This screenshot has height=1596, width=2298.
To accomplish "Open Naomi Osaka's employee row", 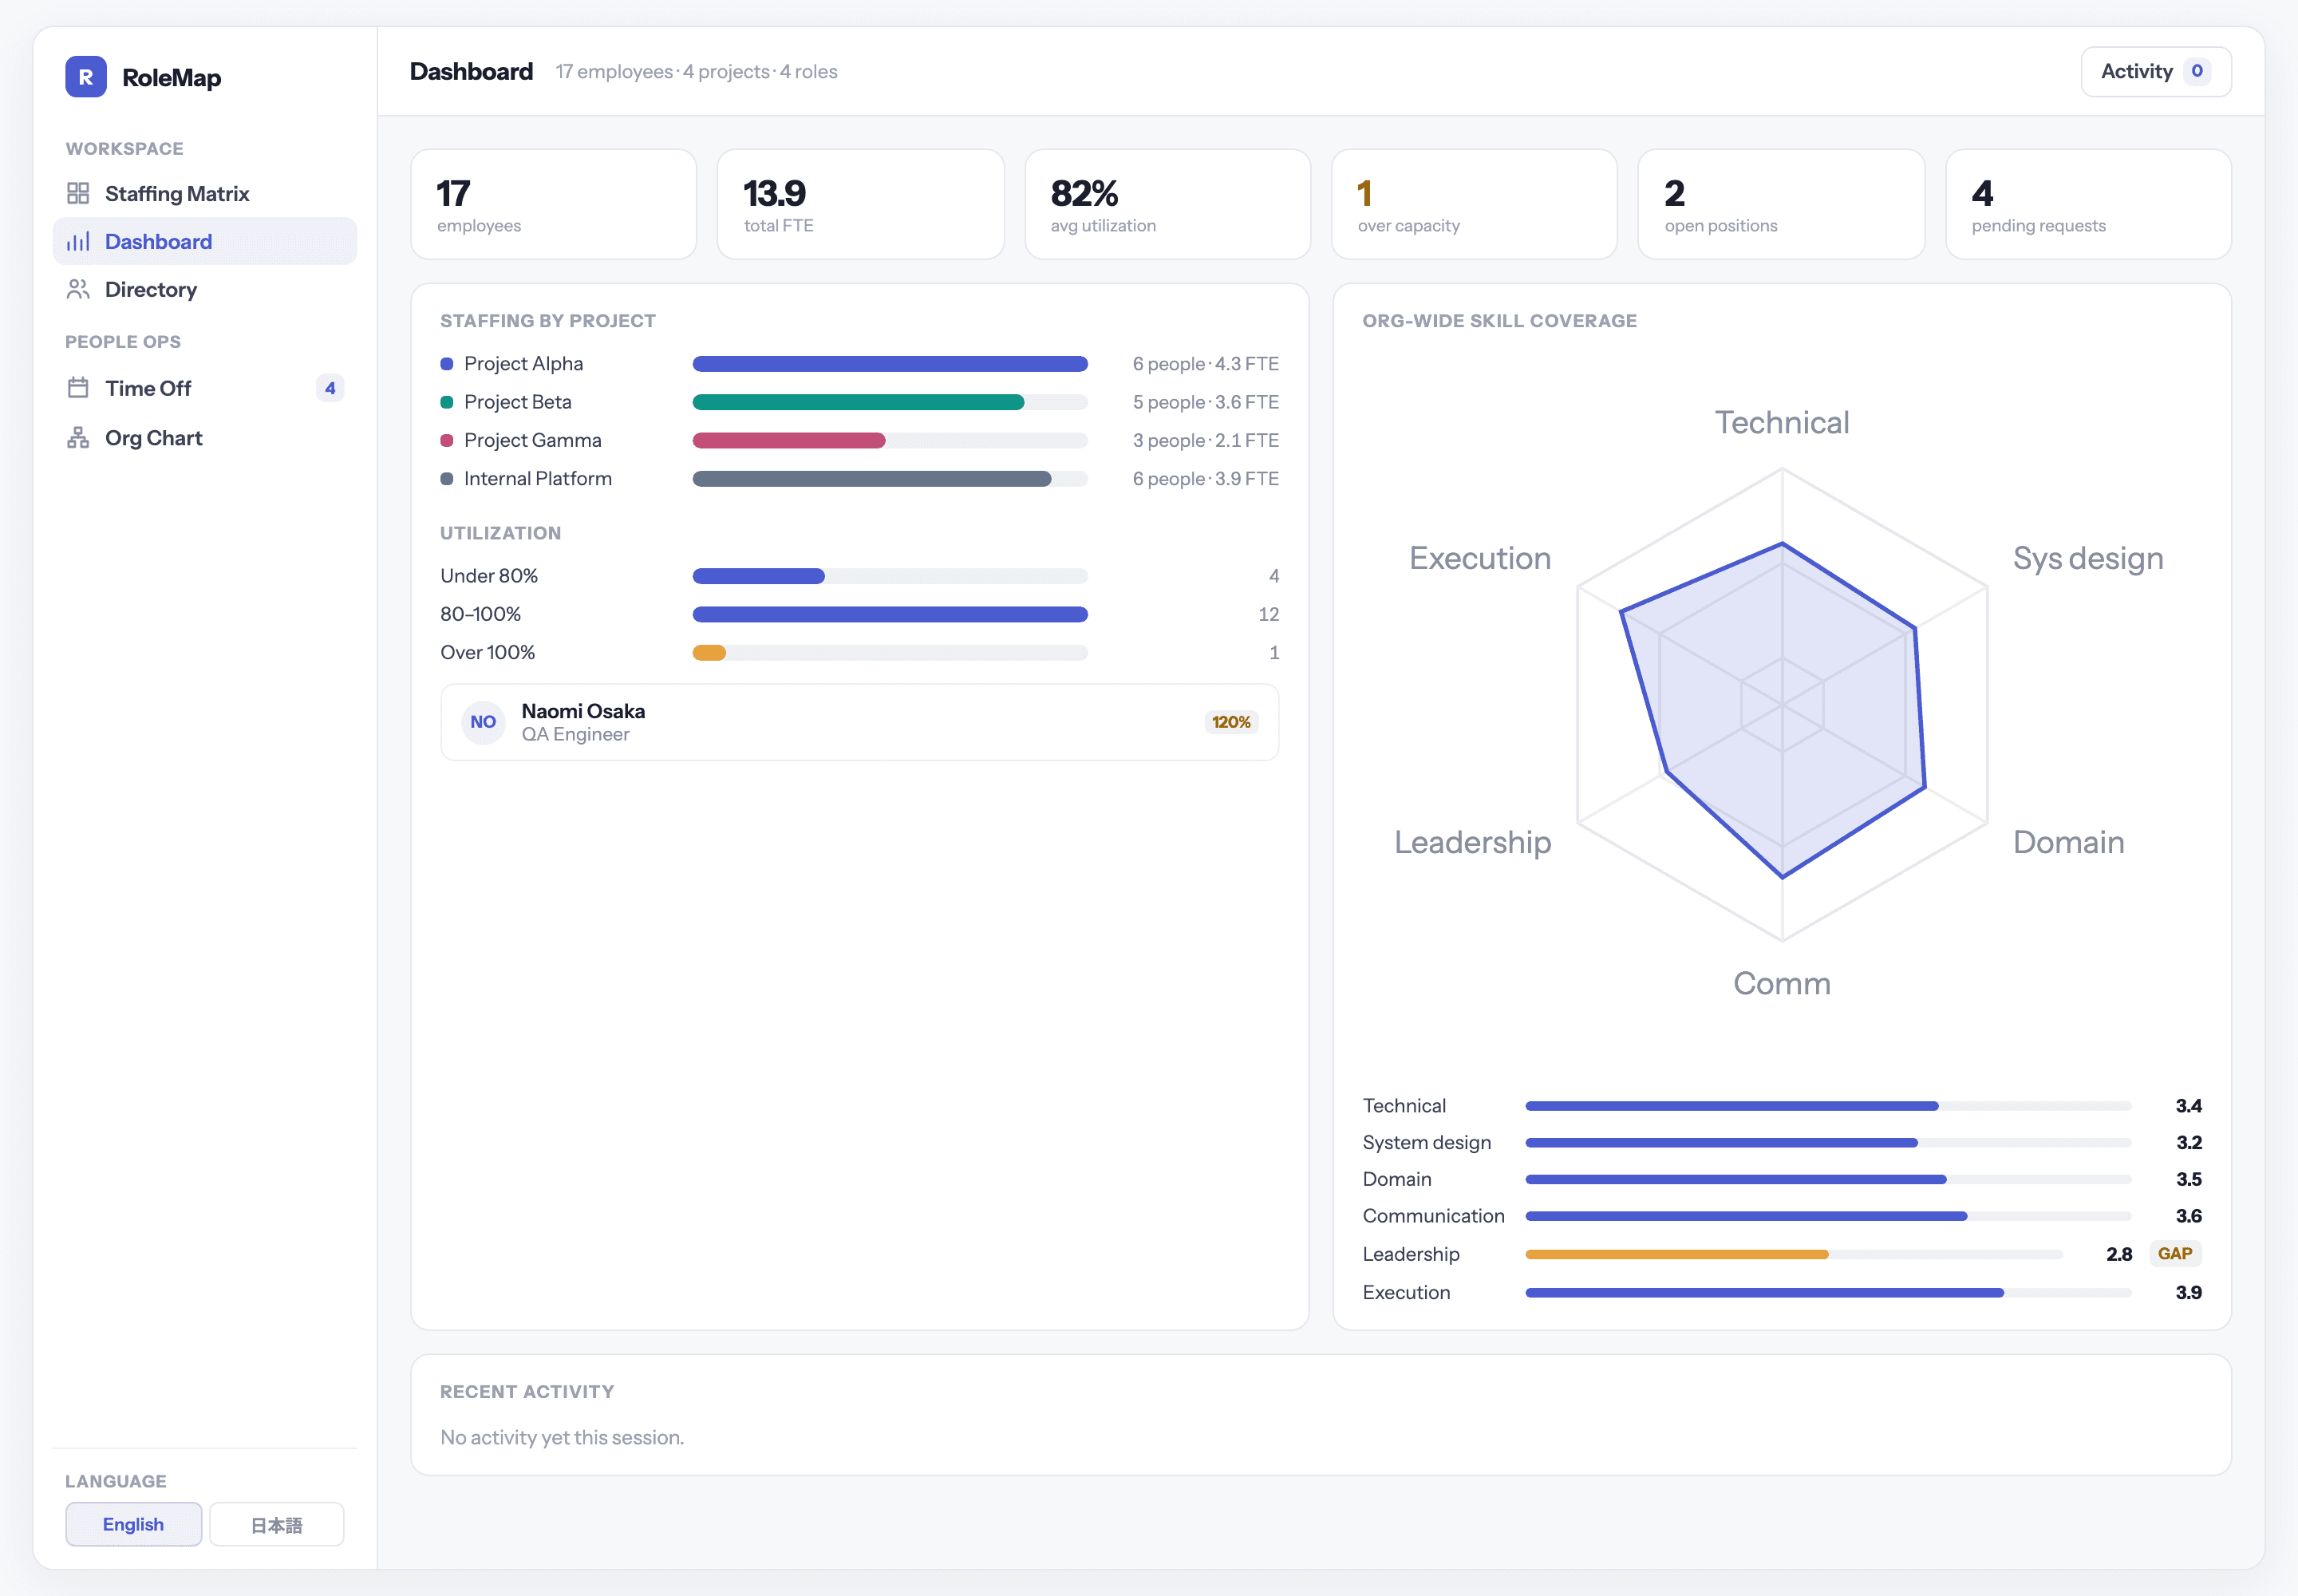I will click(860, 722).
